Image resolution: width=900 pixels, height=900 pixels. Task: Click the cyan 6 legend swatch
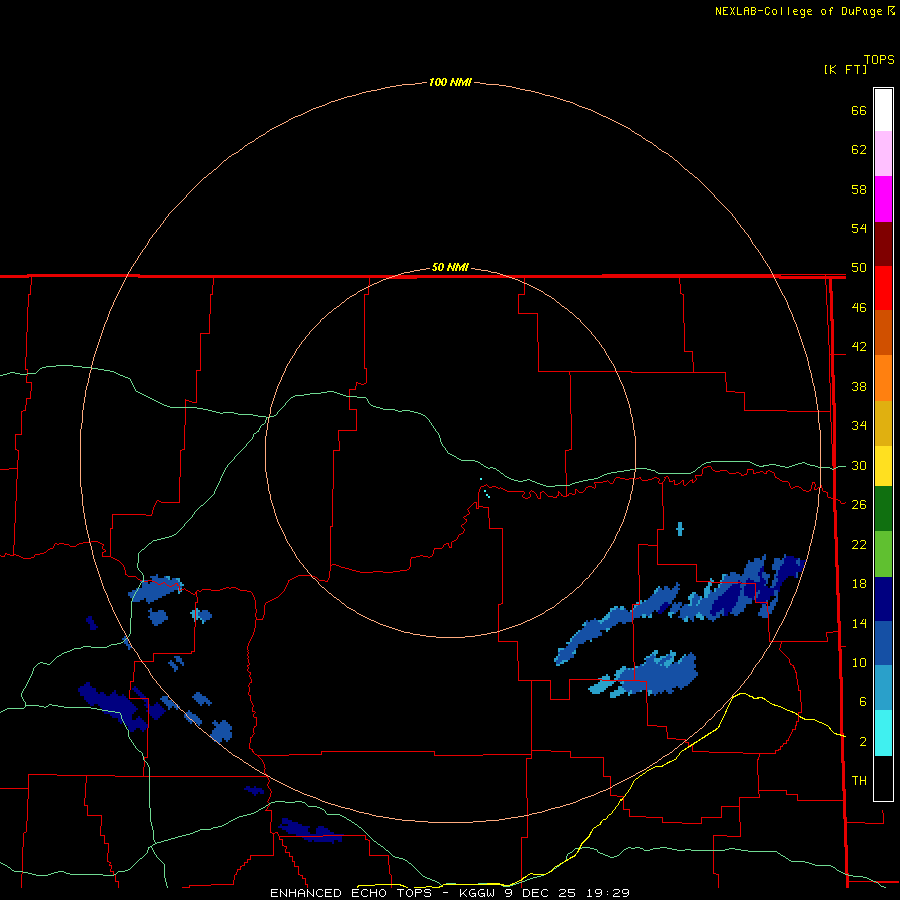coord(883,733)
